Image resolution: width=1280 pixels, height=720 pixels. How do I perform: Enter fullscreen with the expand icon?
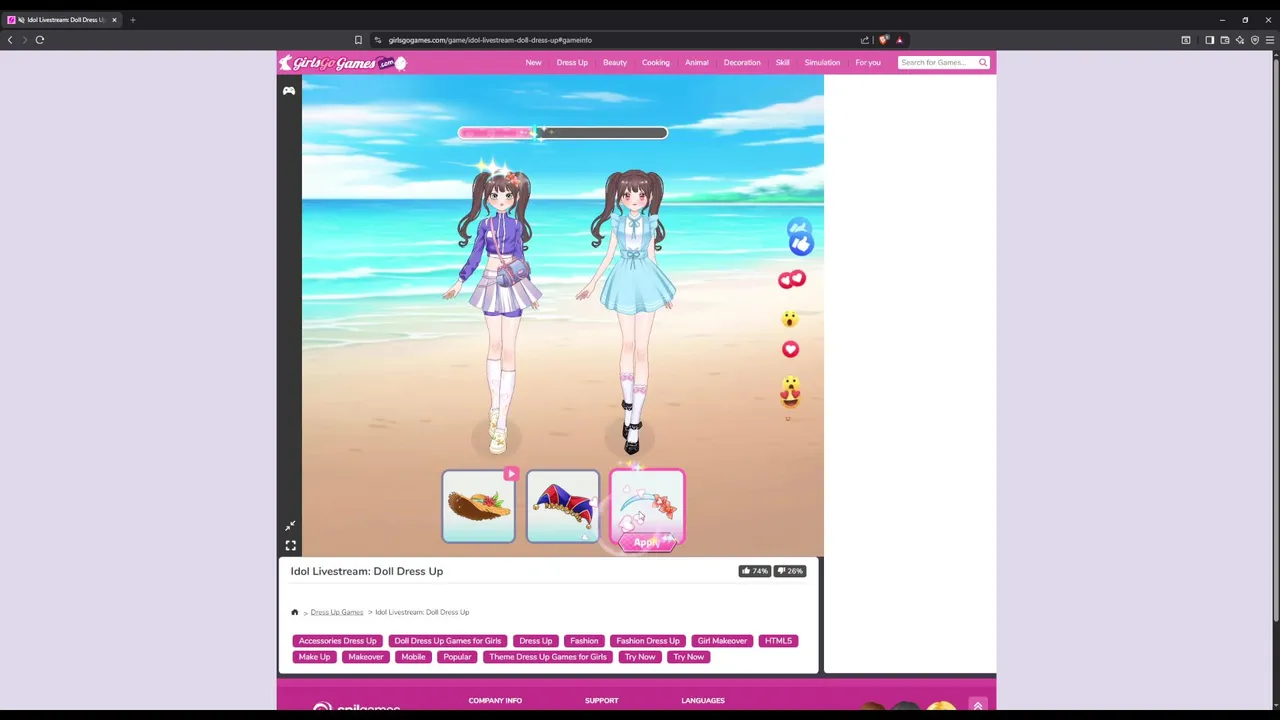290,545
